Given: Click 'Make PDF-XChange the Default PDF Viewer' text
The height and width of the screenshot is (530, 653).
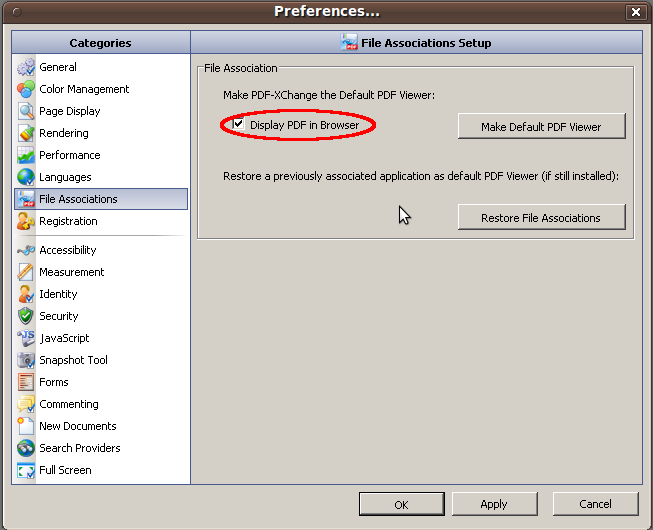Looking at the screenshot, I should 329,95.
